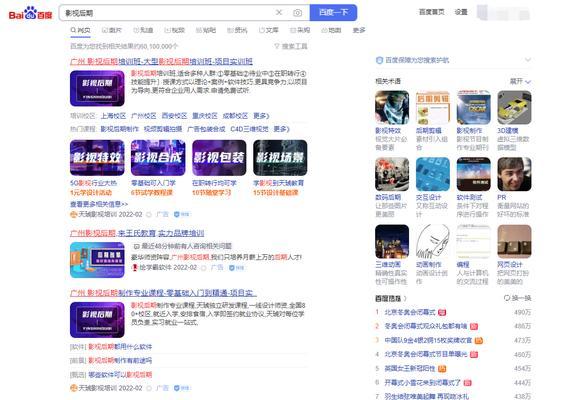
Task: Open the 更多 tab menu
Action: click(x=359, y=30)
